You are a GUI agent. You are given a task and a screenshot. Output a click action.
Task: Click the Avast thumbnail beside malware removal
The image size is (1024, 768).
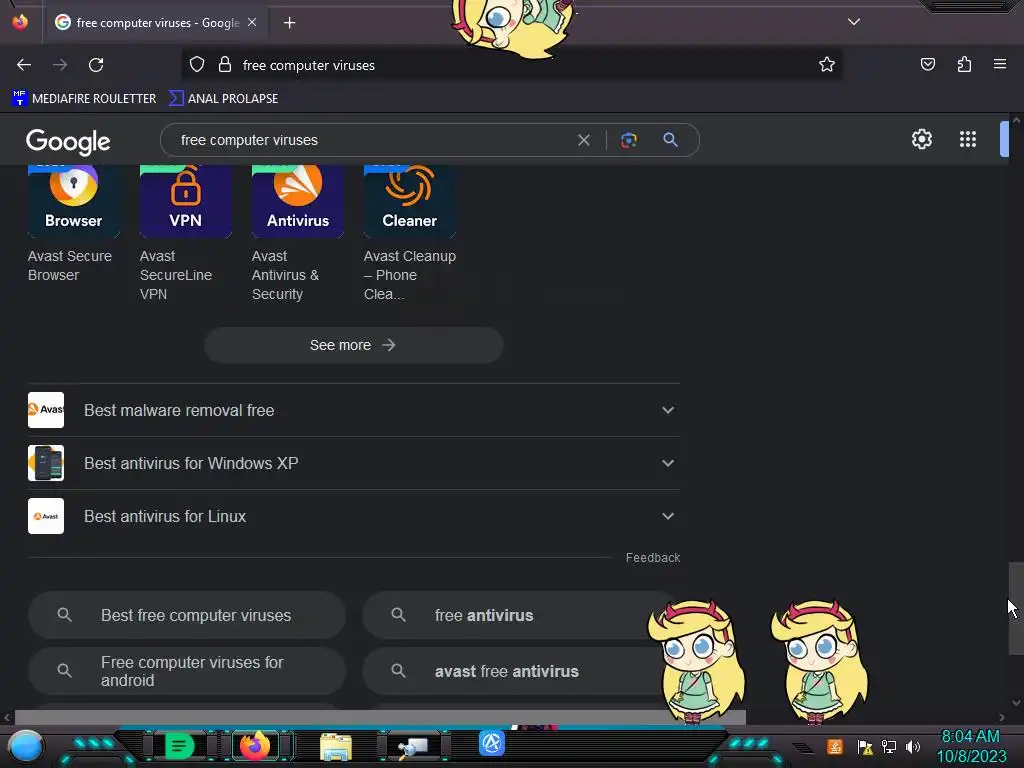coord(46,410)
